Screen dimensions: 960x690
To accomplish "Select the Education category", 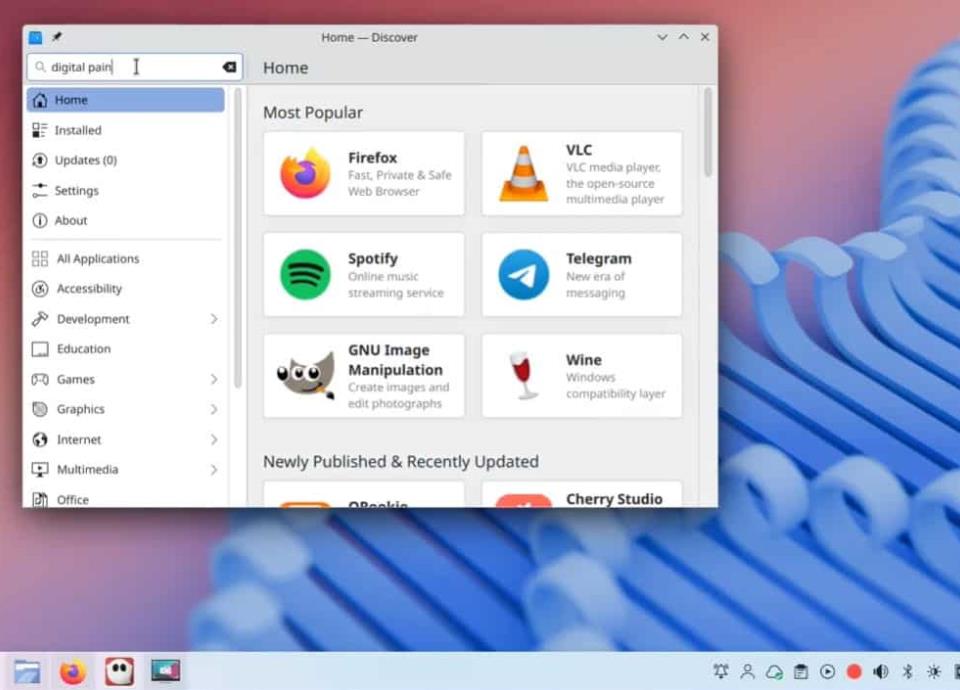I will (126, 349).
